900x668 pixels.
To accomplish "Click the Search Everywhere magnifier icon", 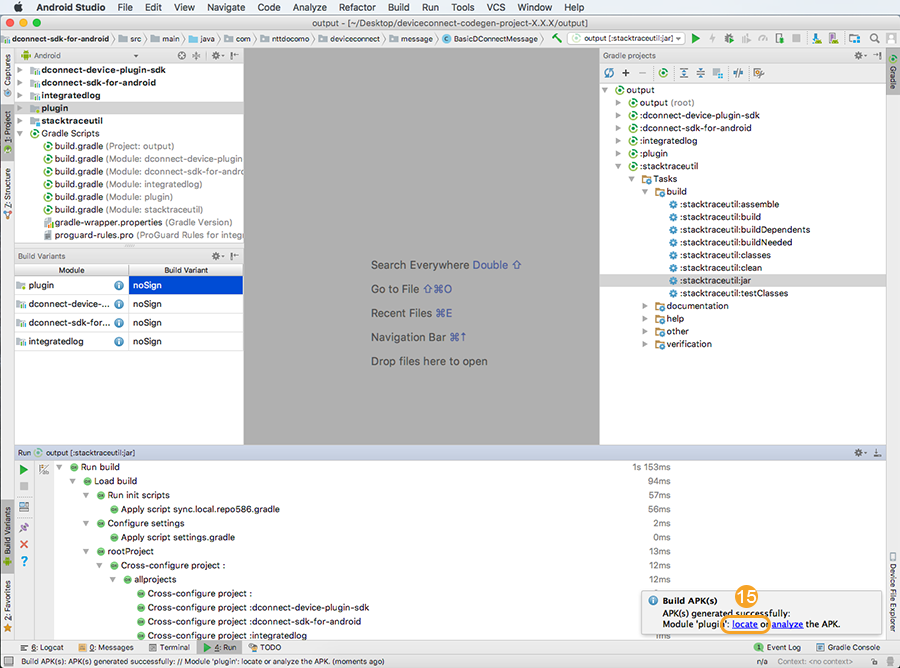I will coord(874,38).
